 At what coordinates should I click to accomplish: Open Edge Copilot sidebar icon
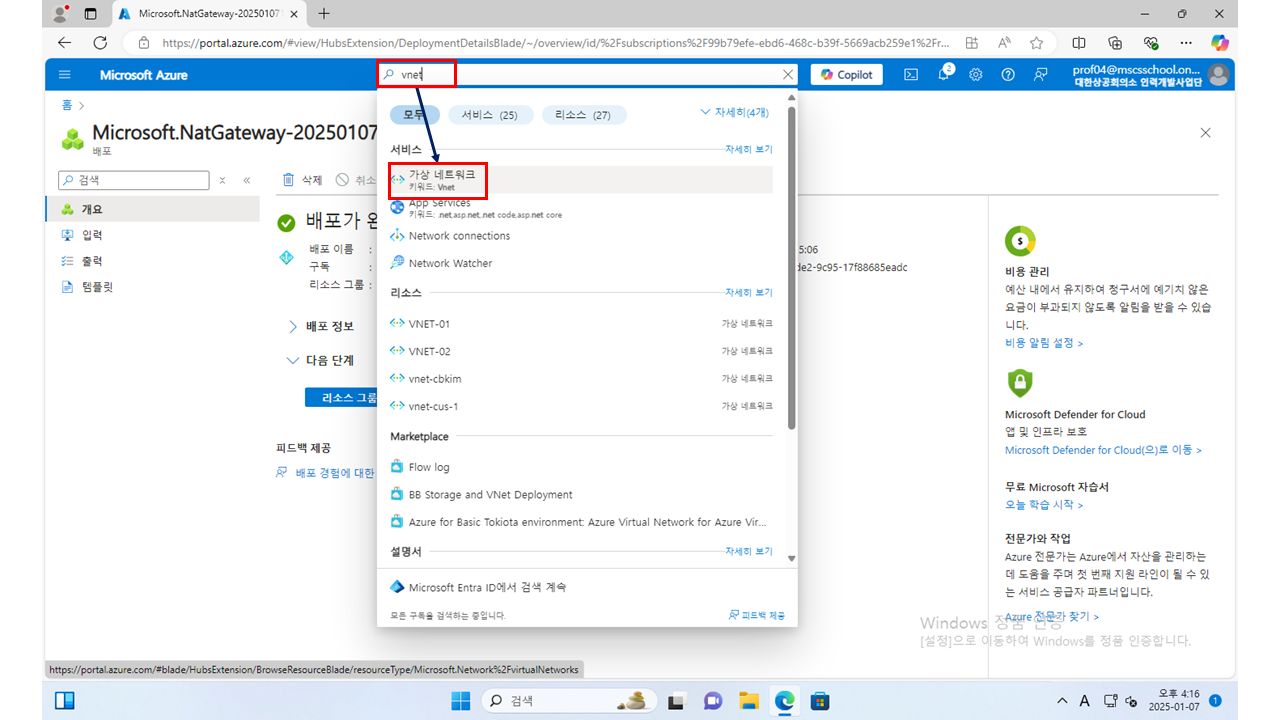pyautogui.click(x=1219, y=43)
